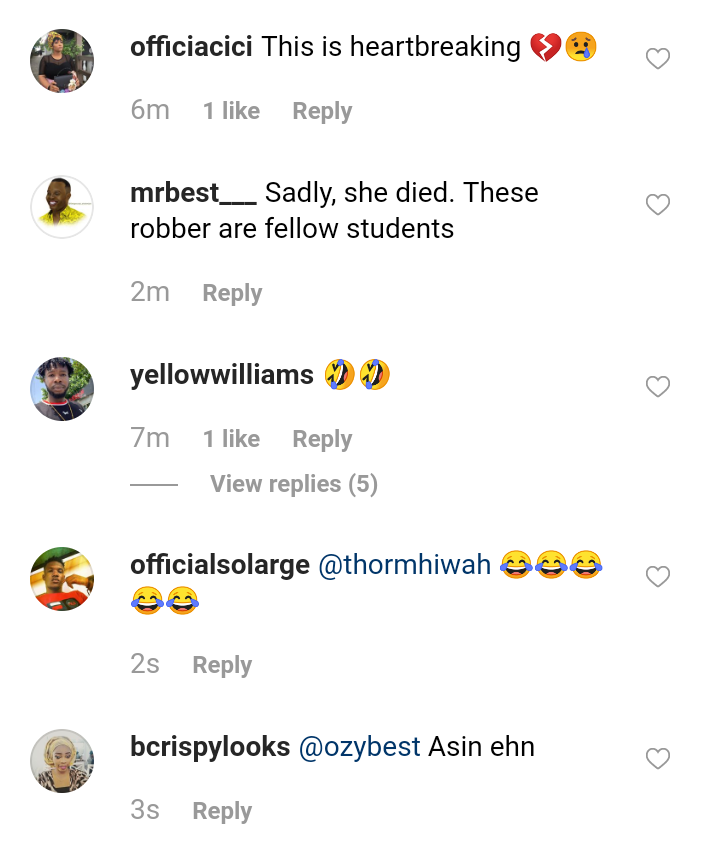Open bcrispylooks' profile picture
This screenshot has height=861, width=713.
coord(62,761)
